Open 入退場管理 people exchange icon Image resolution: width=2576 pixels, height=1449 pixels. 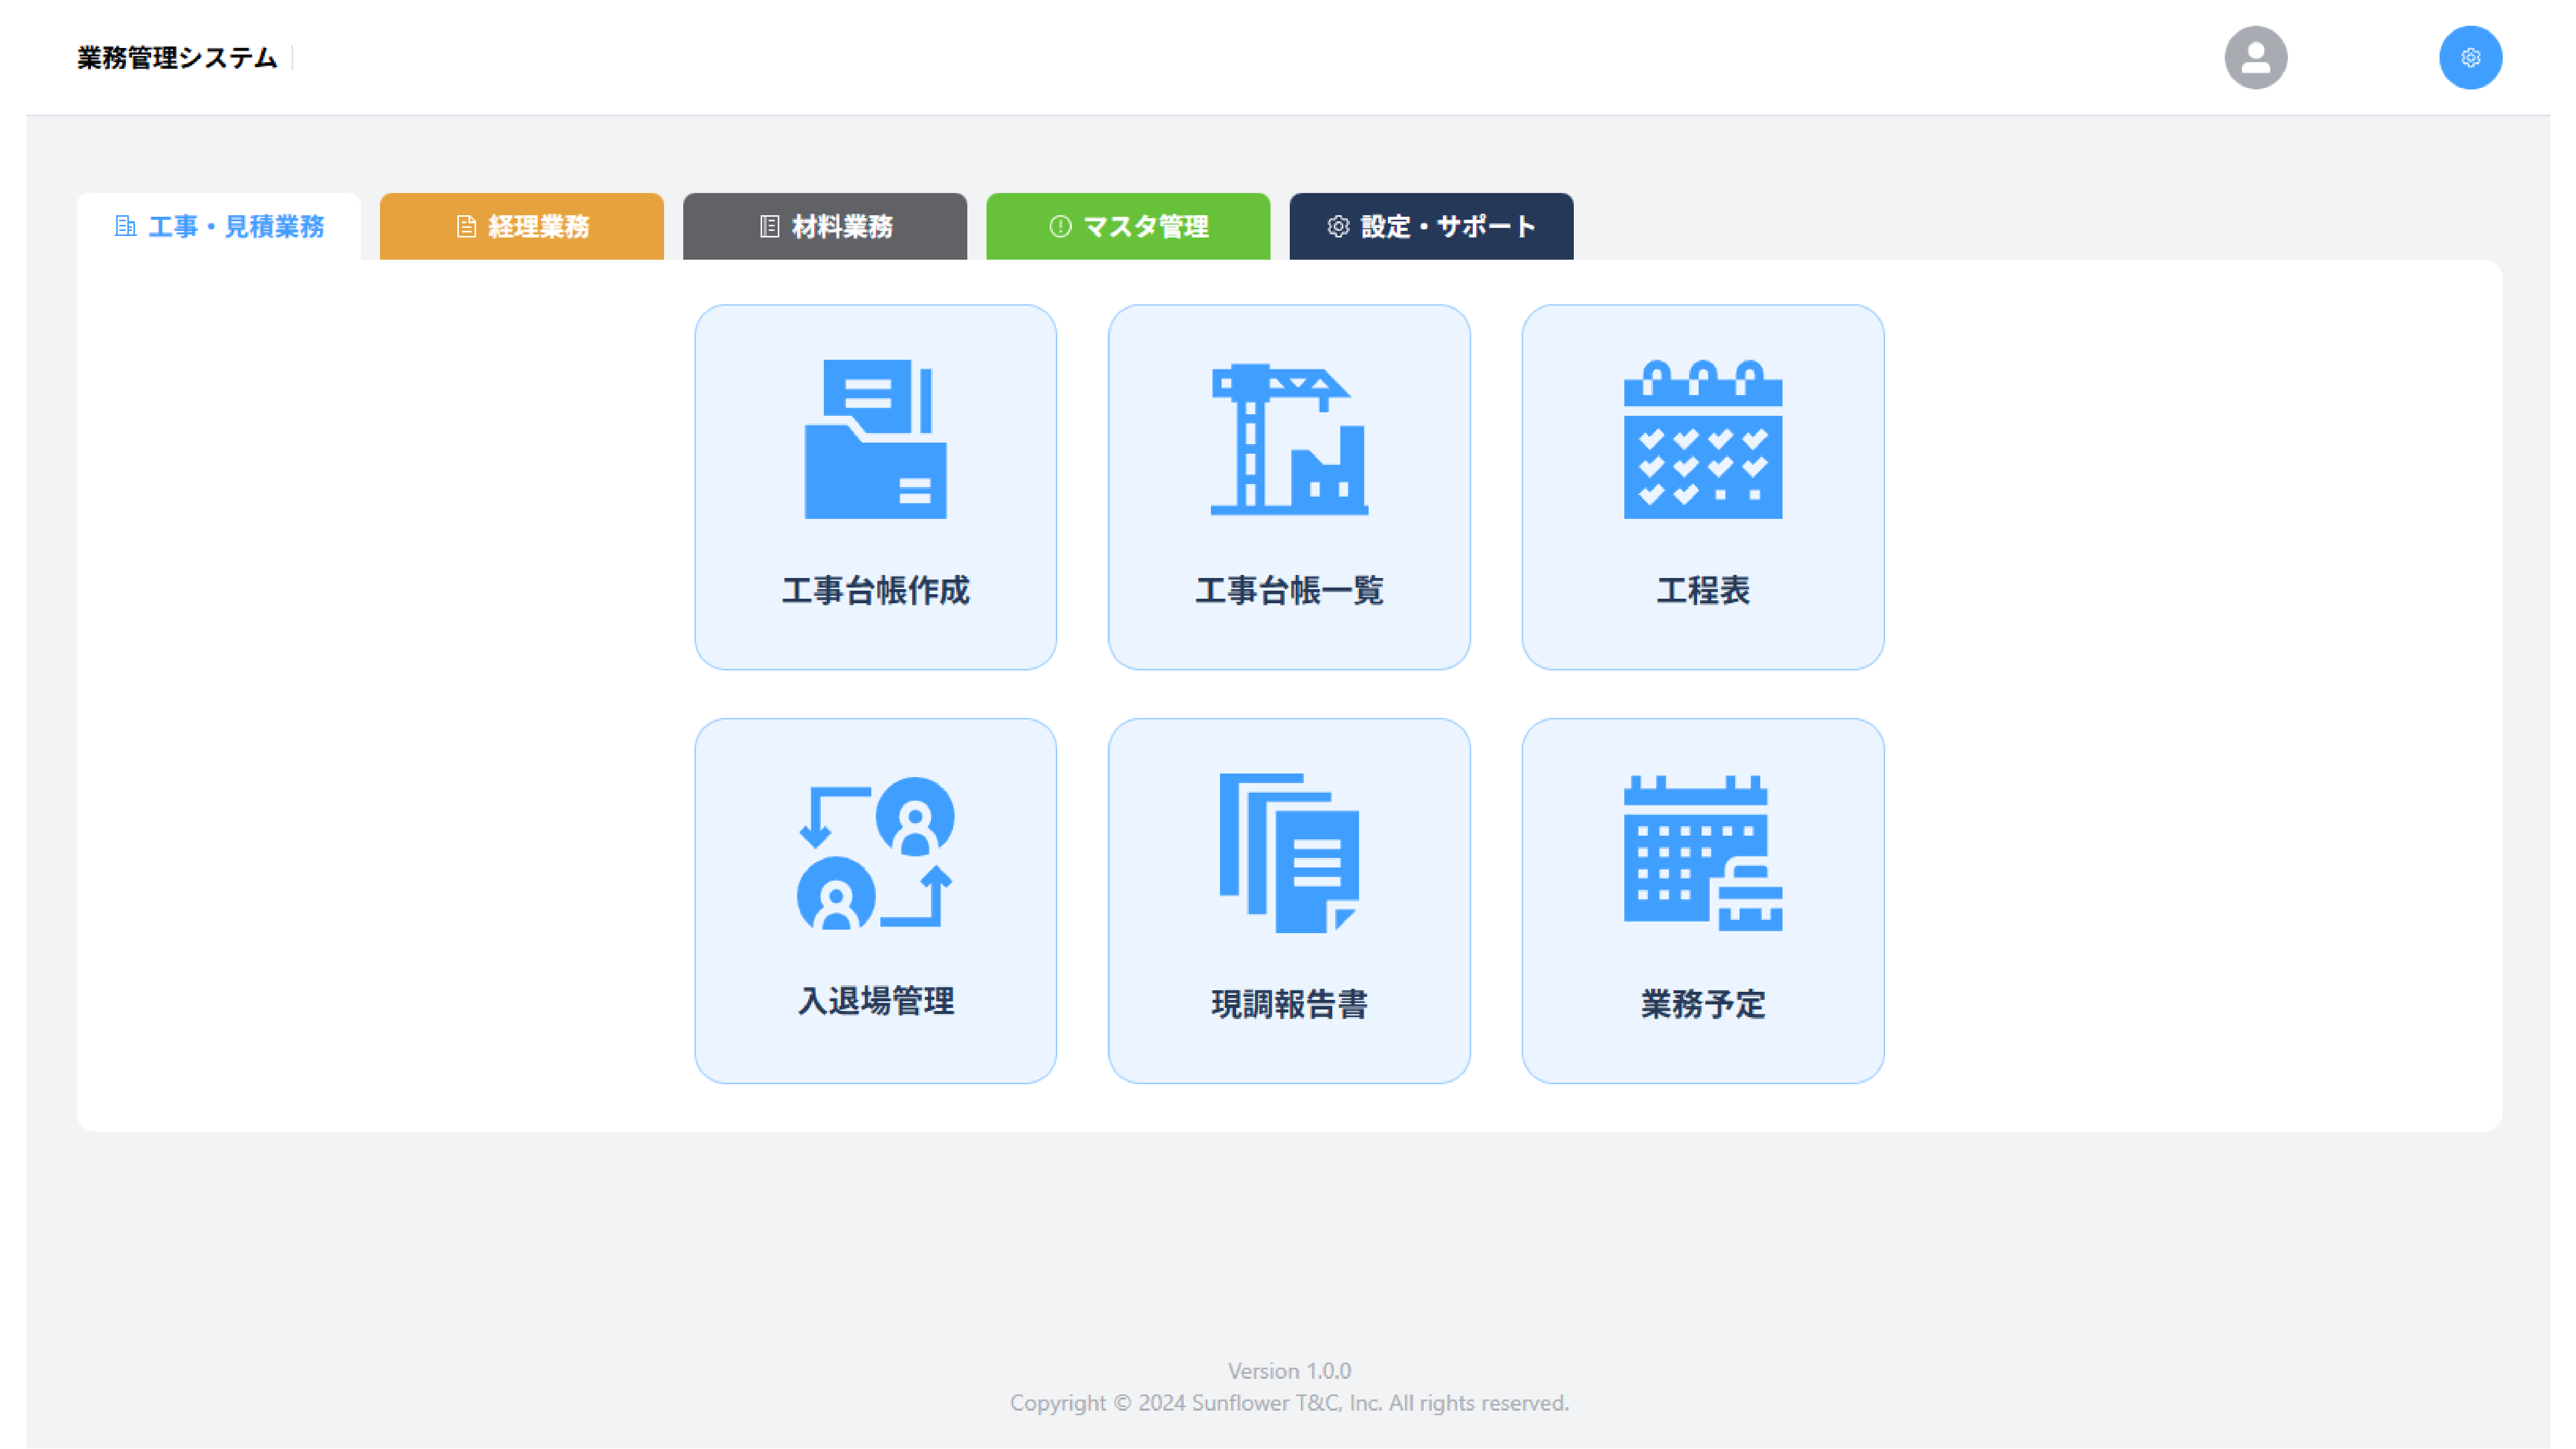[x=875, y=853]
